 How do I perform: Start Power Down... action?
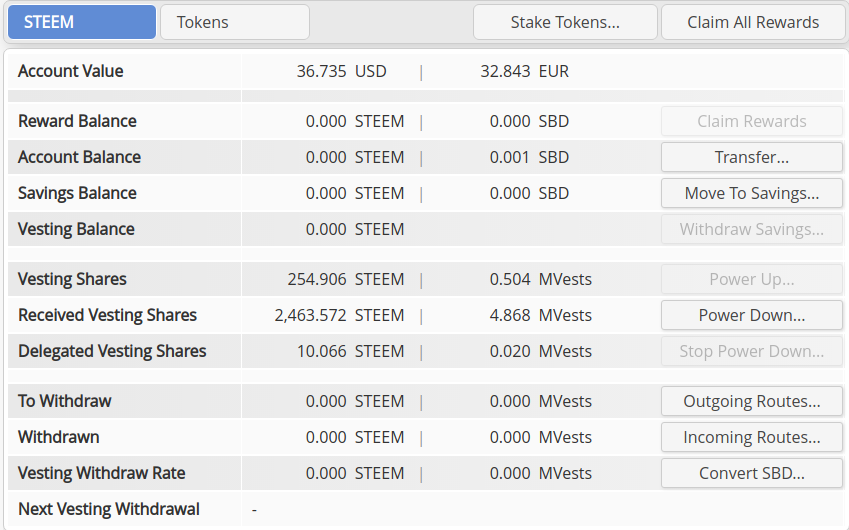[x=752, y=315]
